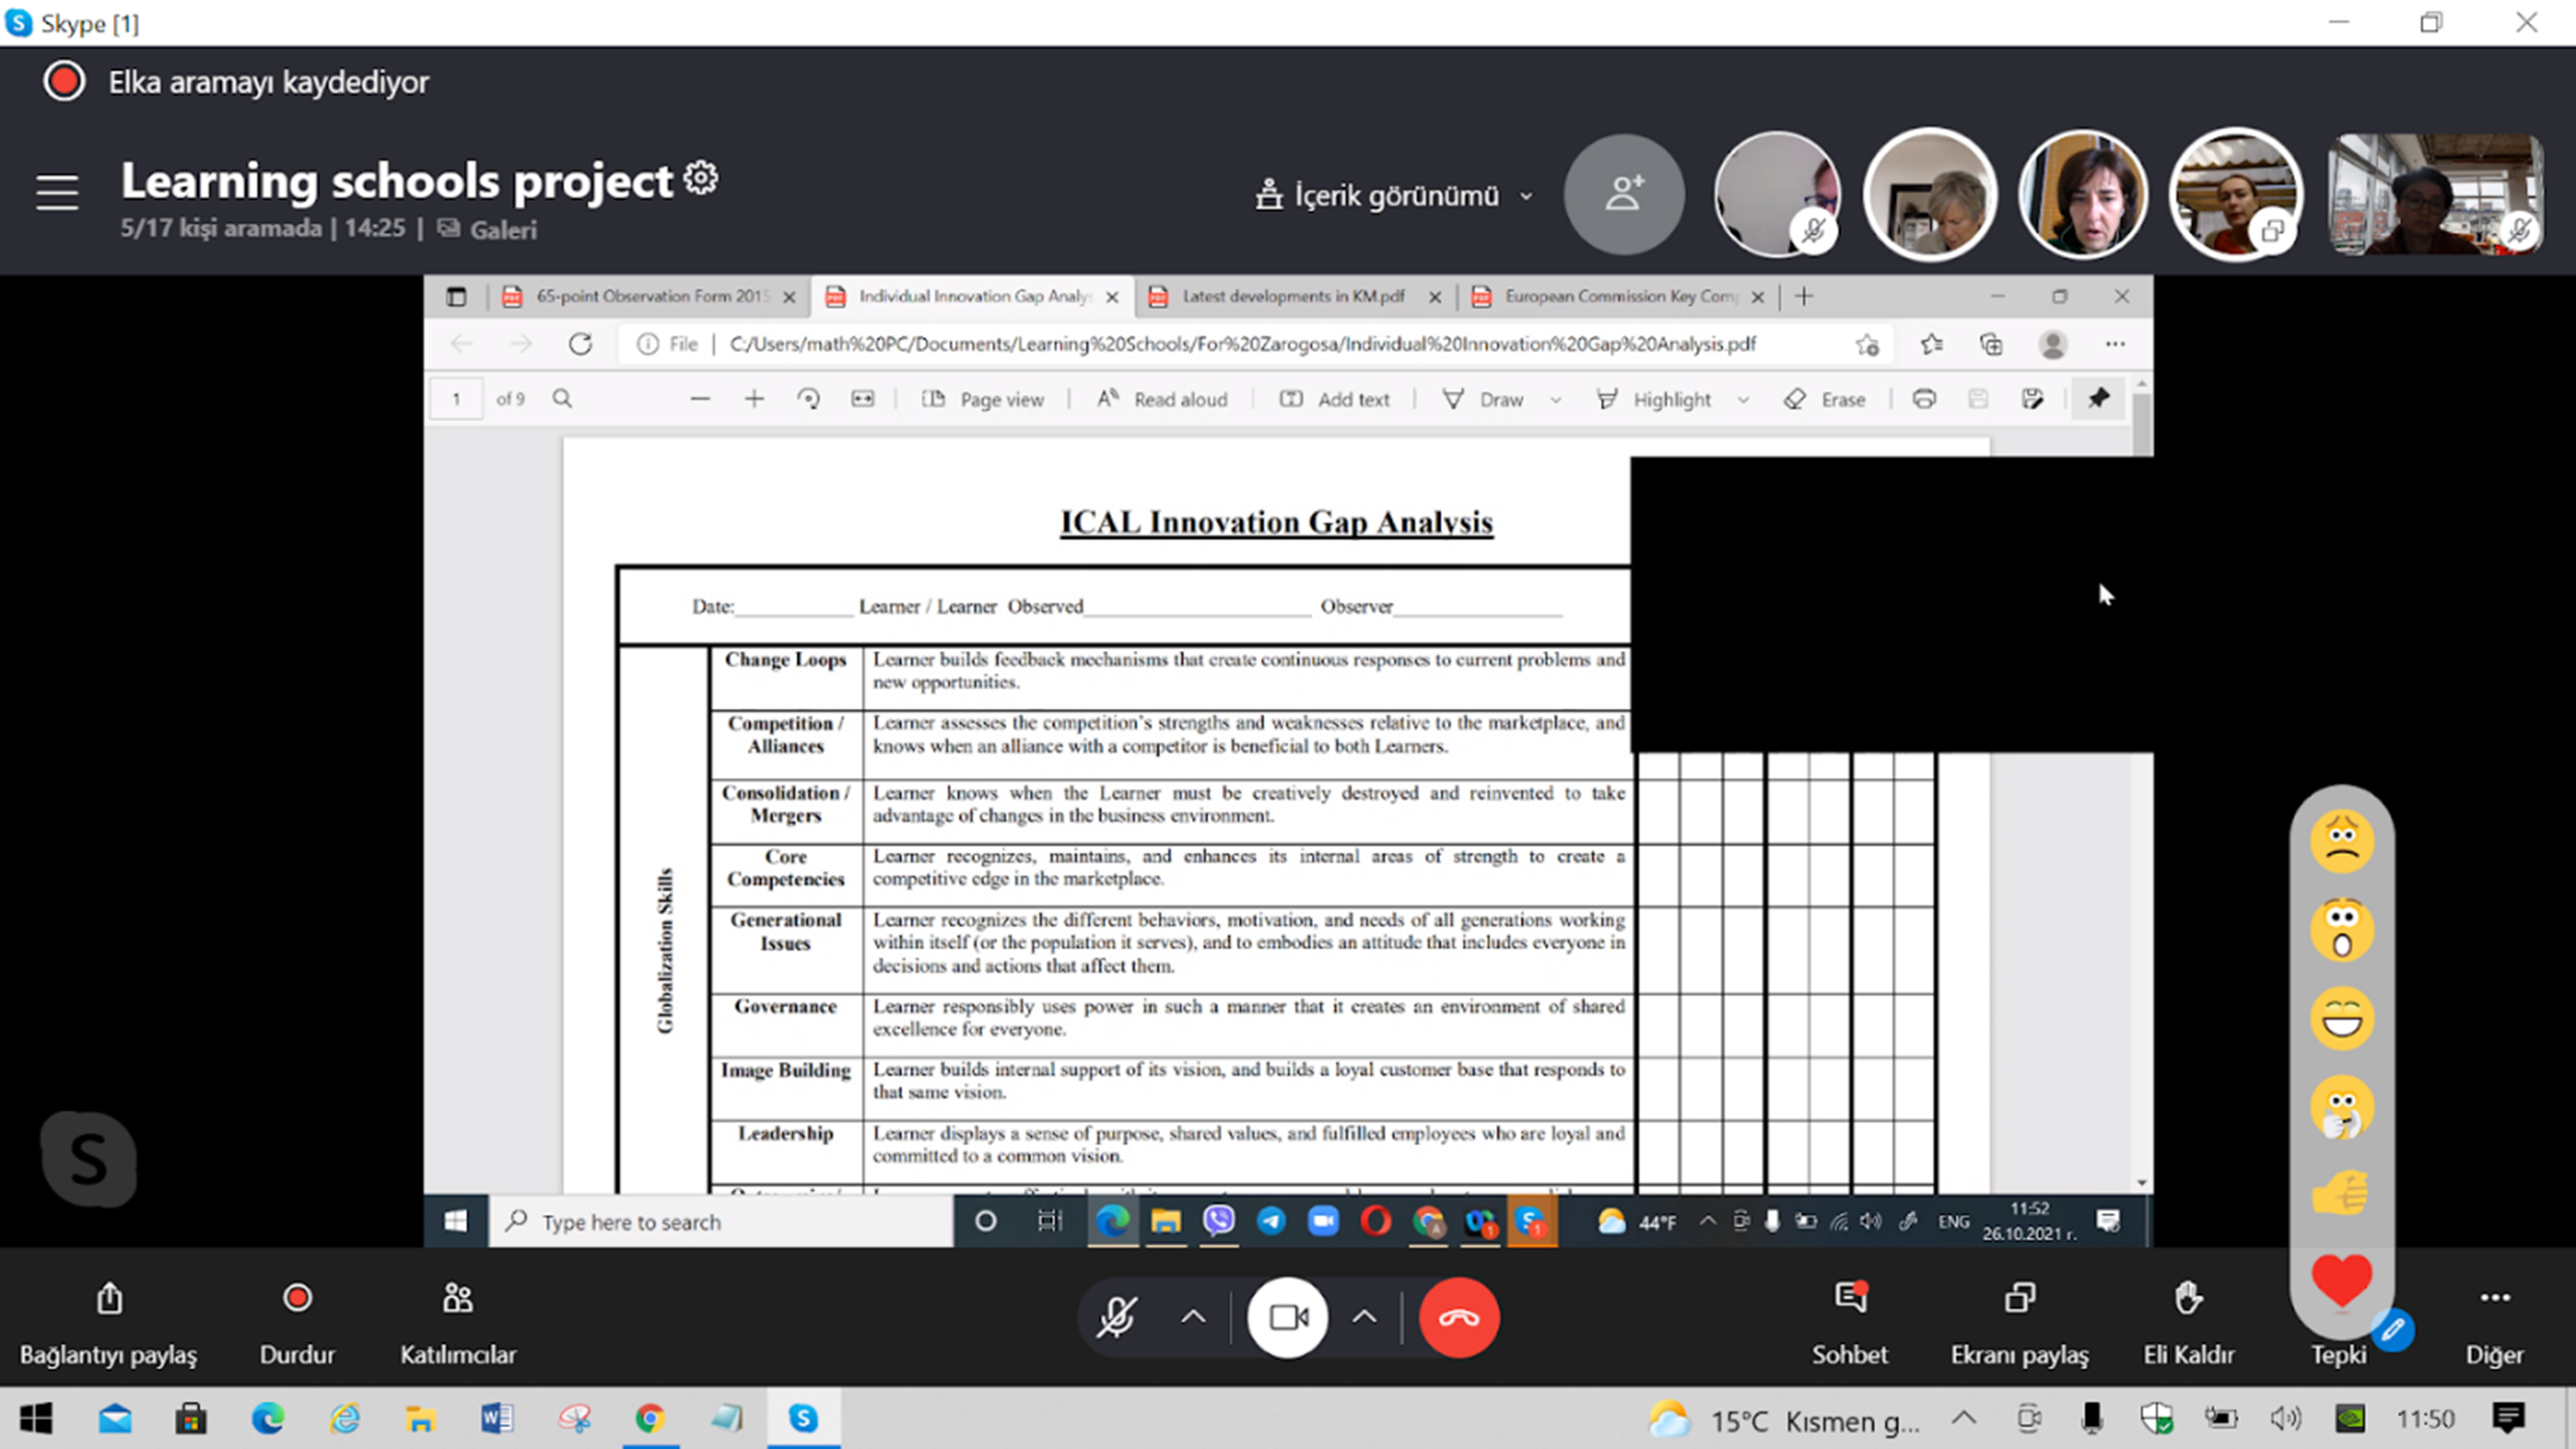Screen dimensions: 2576x1449
Task: Expand camera options chevron
Action: click(x=1364, y=1318)
